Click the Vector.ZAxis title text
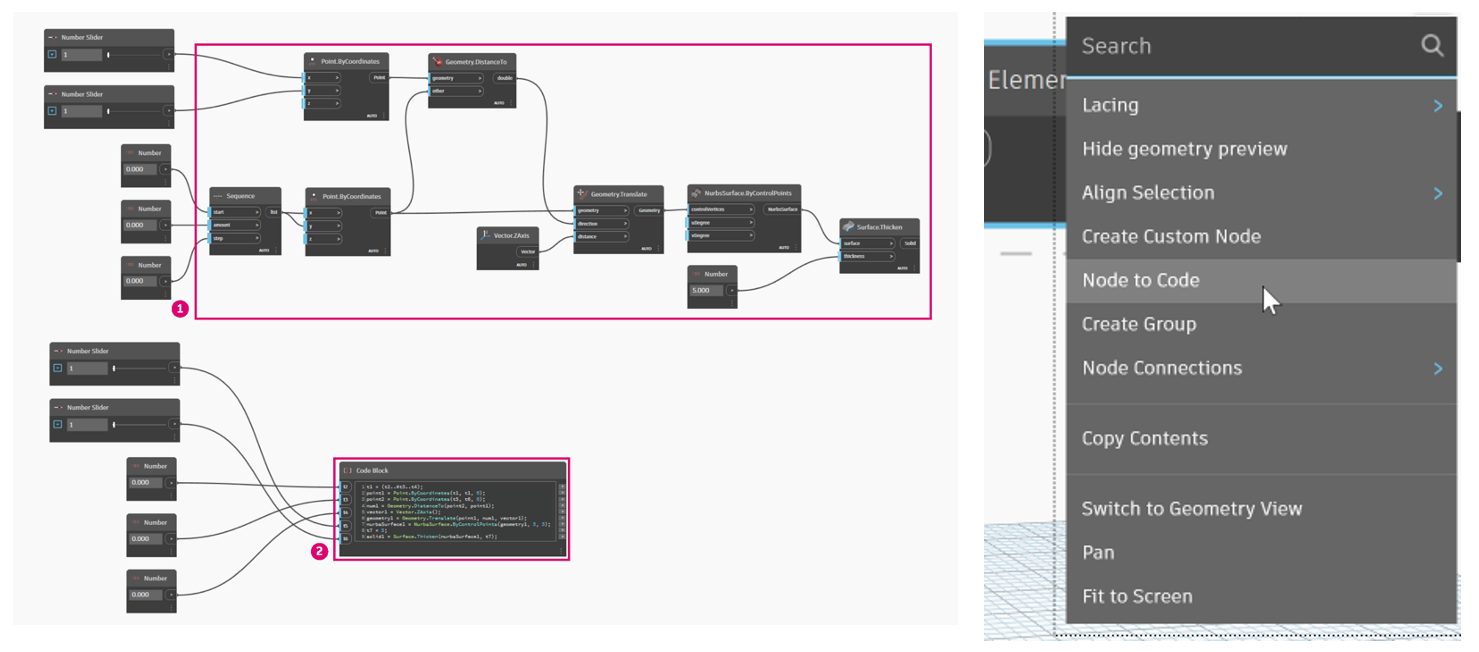The height and width of the screenshot is (652, 1479). [x=513, y=234]
